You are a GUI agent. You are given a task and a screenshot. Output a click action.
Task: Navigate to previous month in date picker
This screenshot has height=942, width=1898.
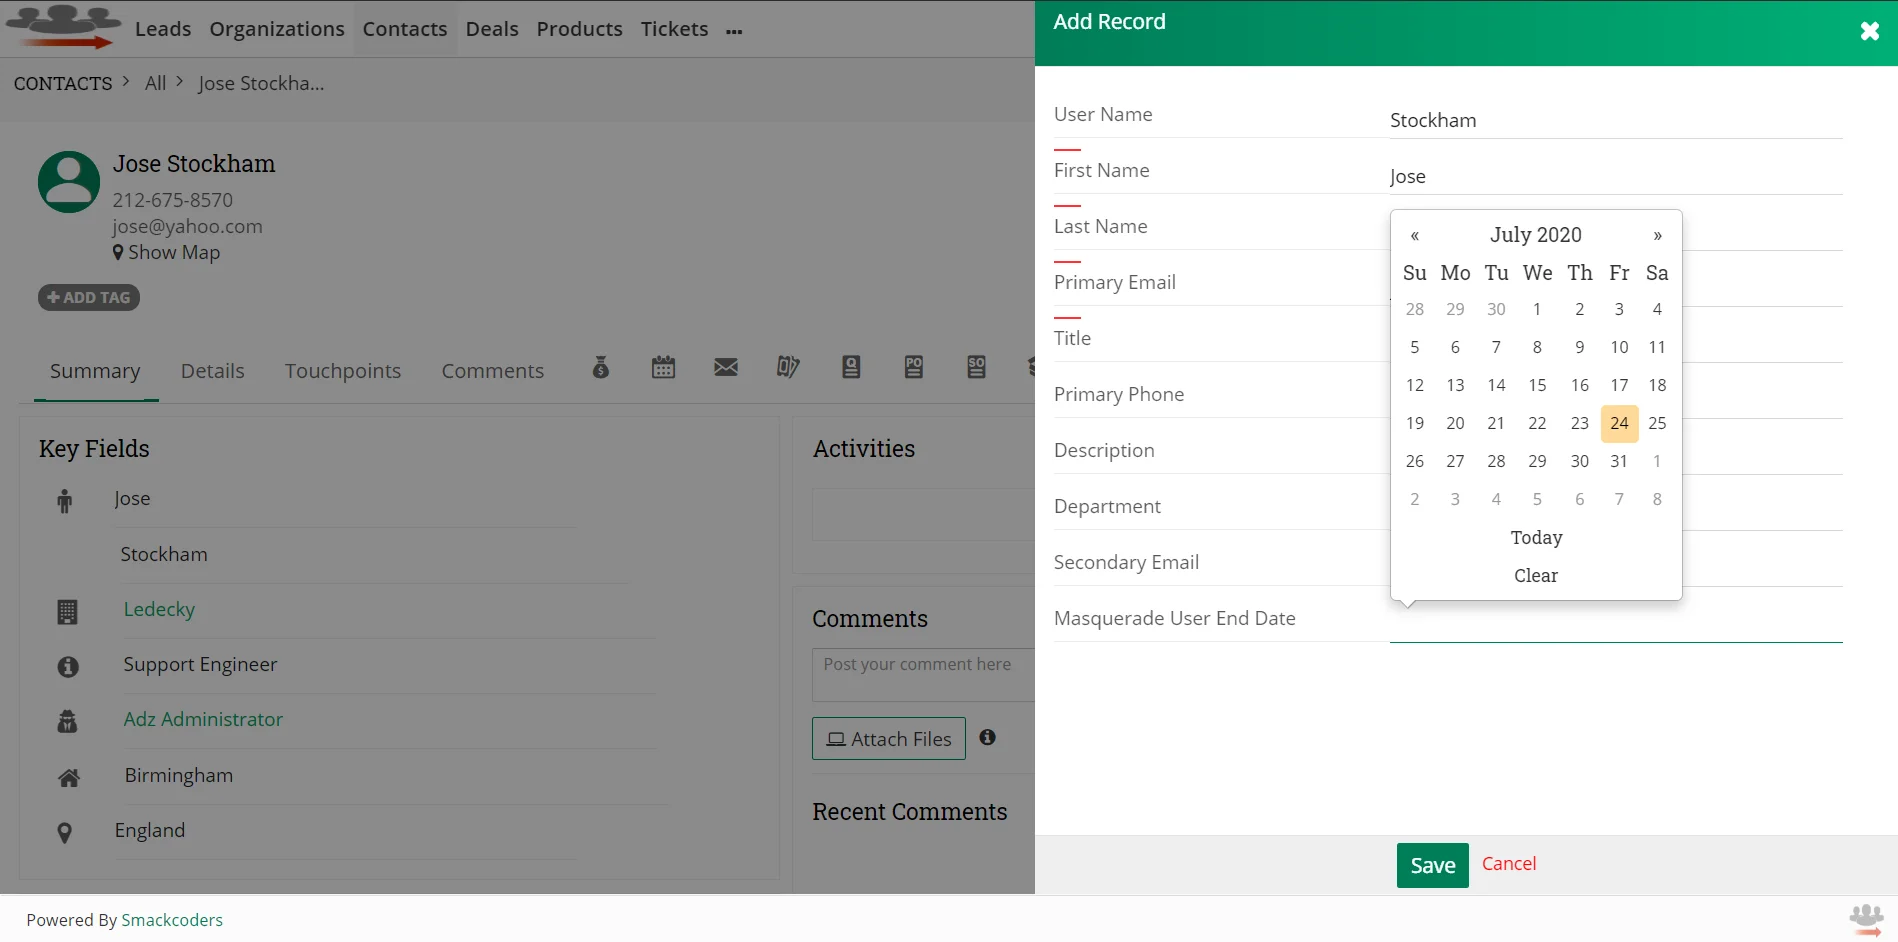coord(1414,235)
